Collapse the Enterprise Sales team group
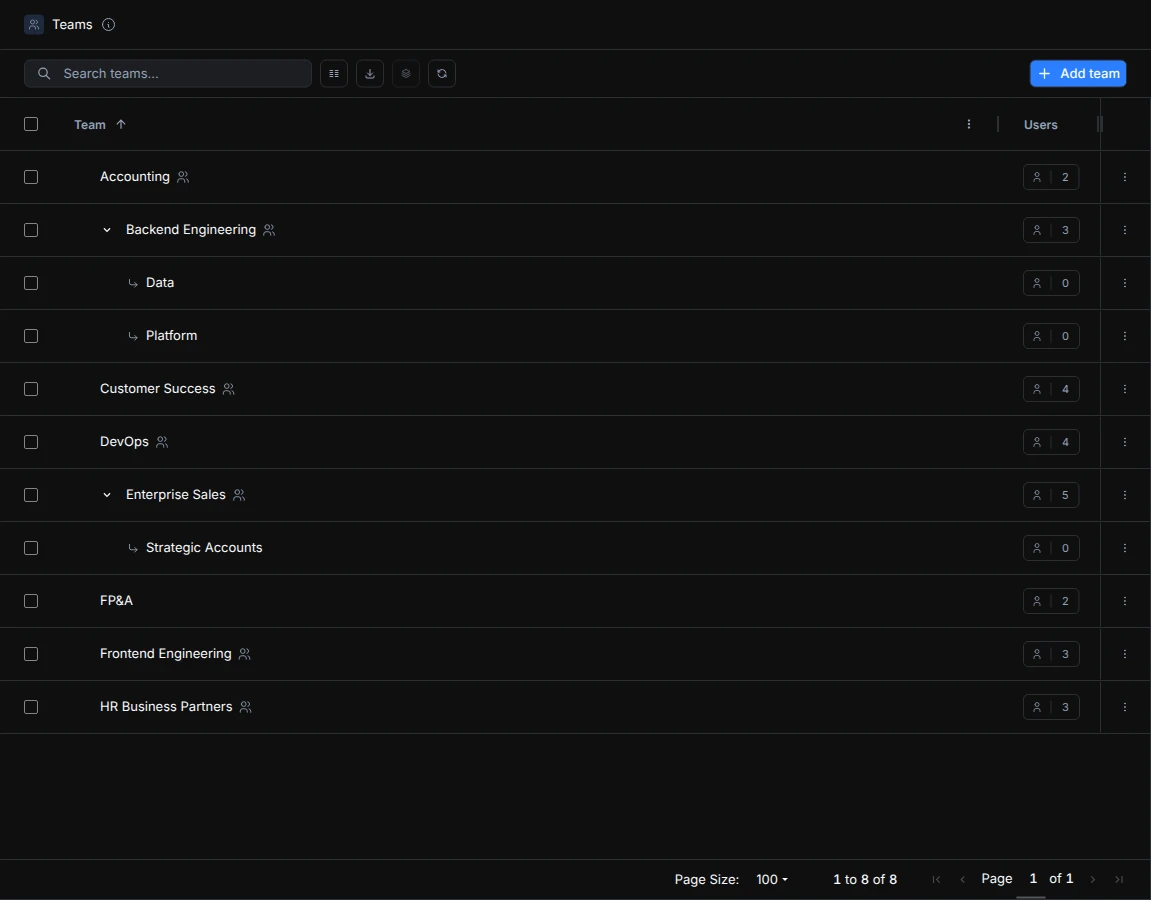This screenshot has width=1151, height=900. coord(107,495)
